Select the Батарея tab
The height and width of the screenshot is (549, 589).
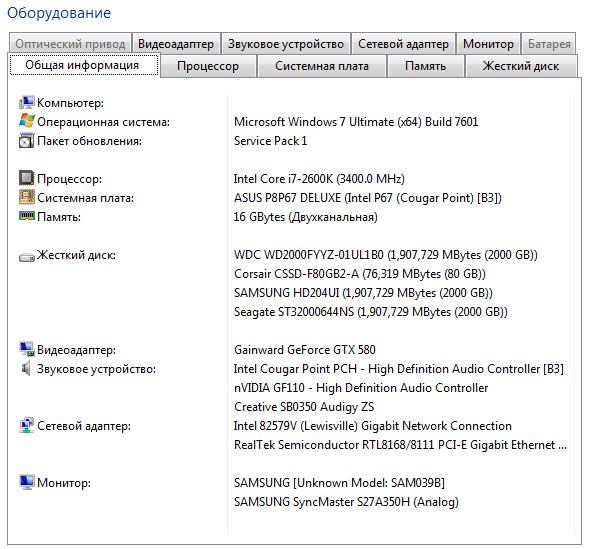[549, 44]
